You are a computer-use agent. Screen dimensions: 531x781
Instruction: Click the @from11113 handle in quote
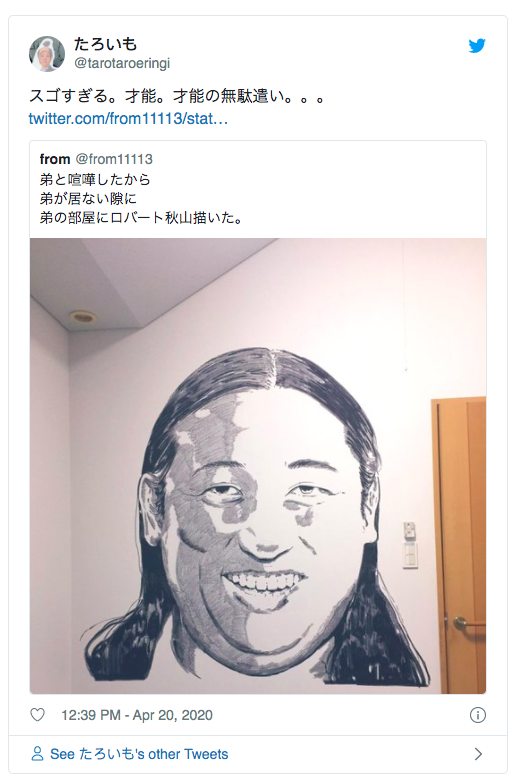click(x=114, y=159)
